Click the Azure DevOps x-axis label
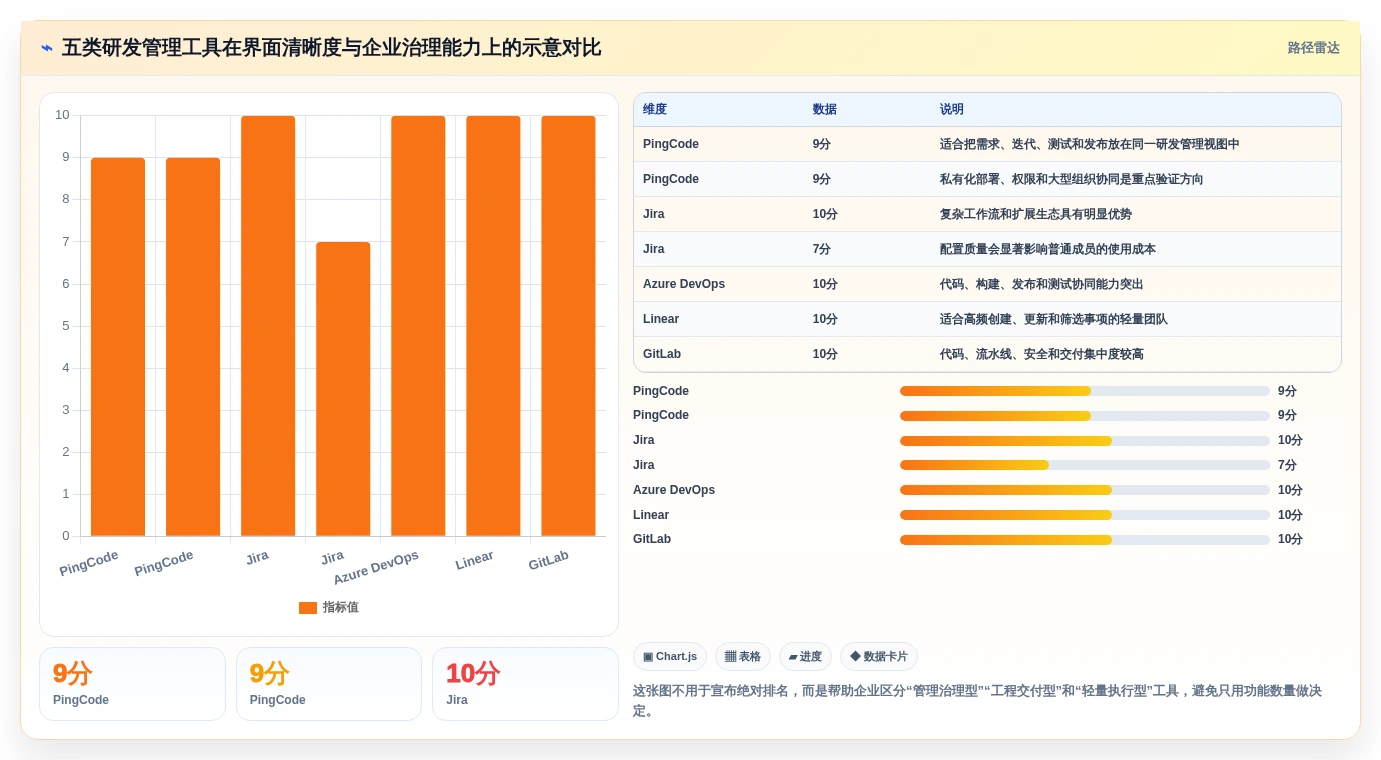This screenshot has width=1381, height=760. click(376, 567)
